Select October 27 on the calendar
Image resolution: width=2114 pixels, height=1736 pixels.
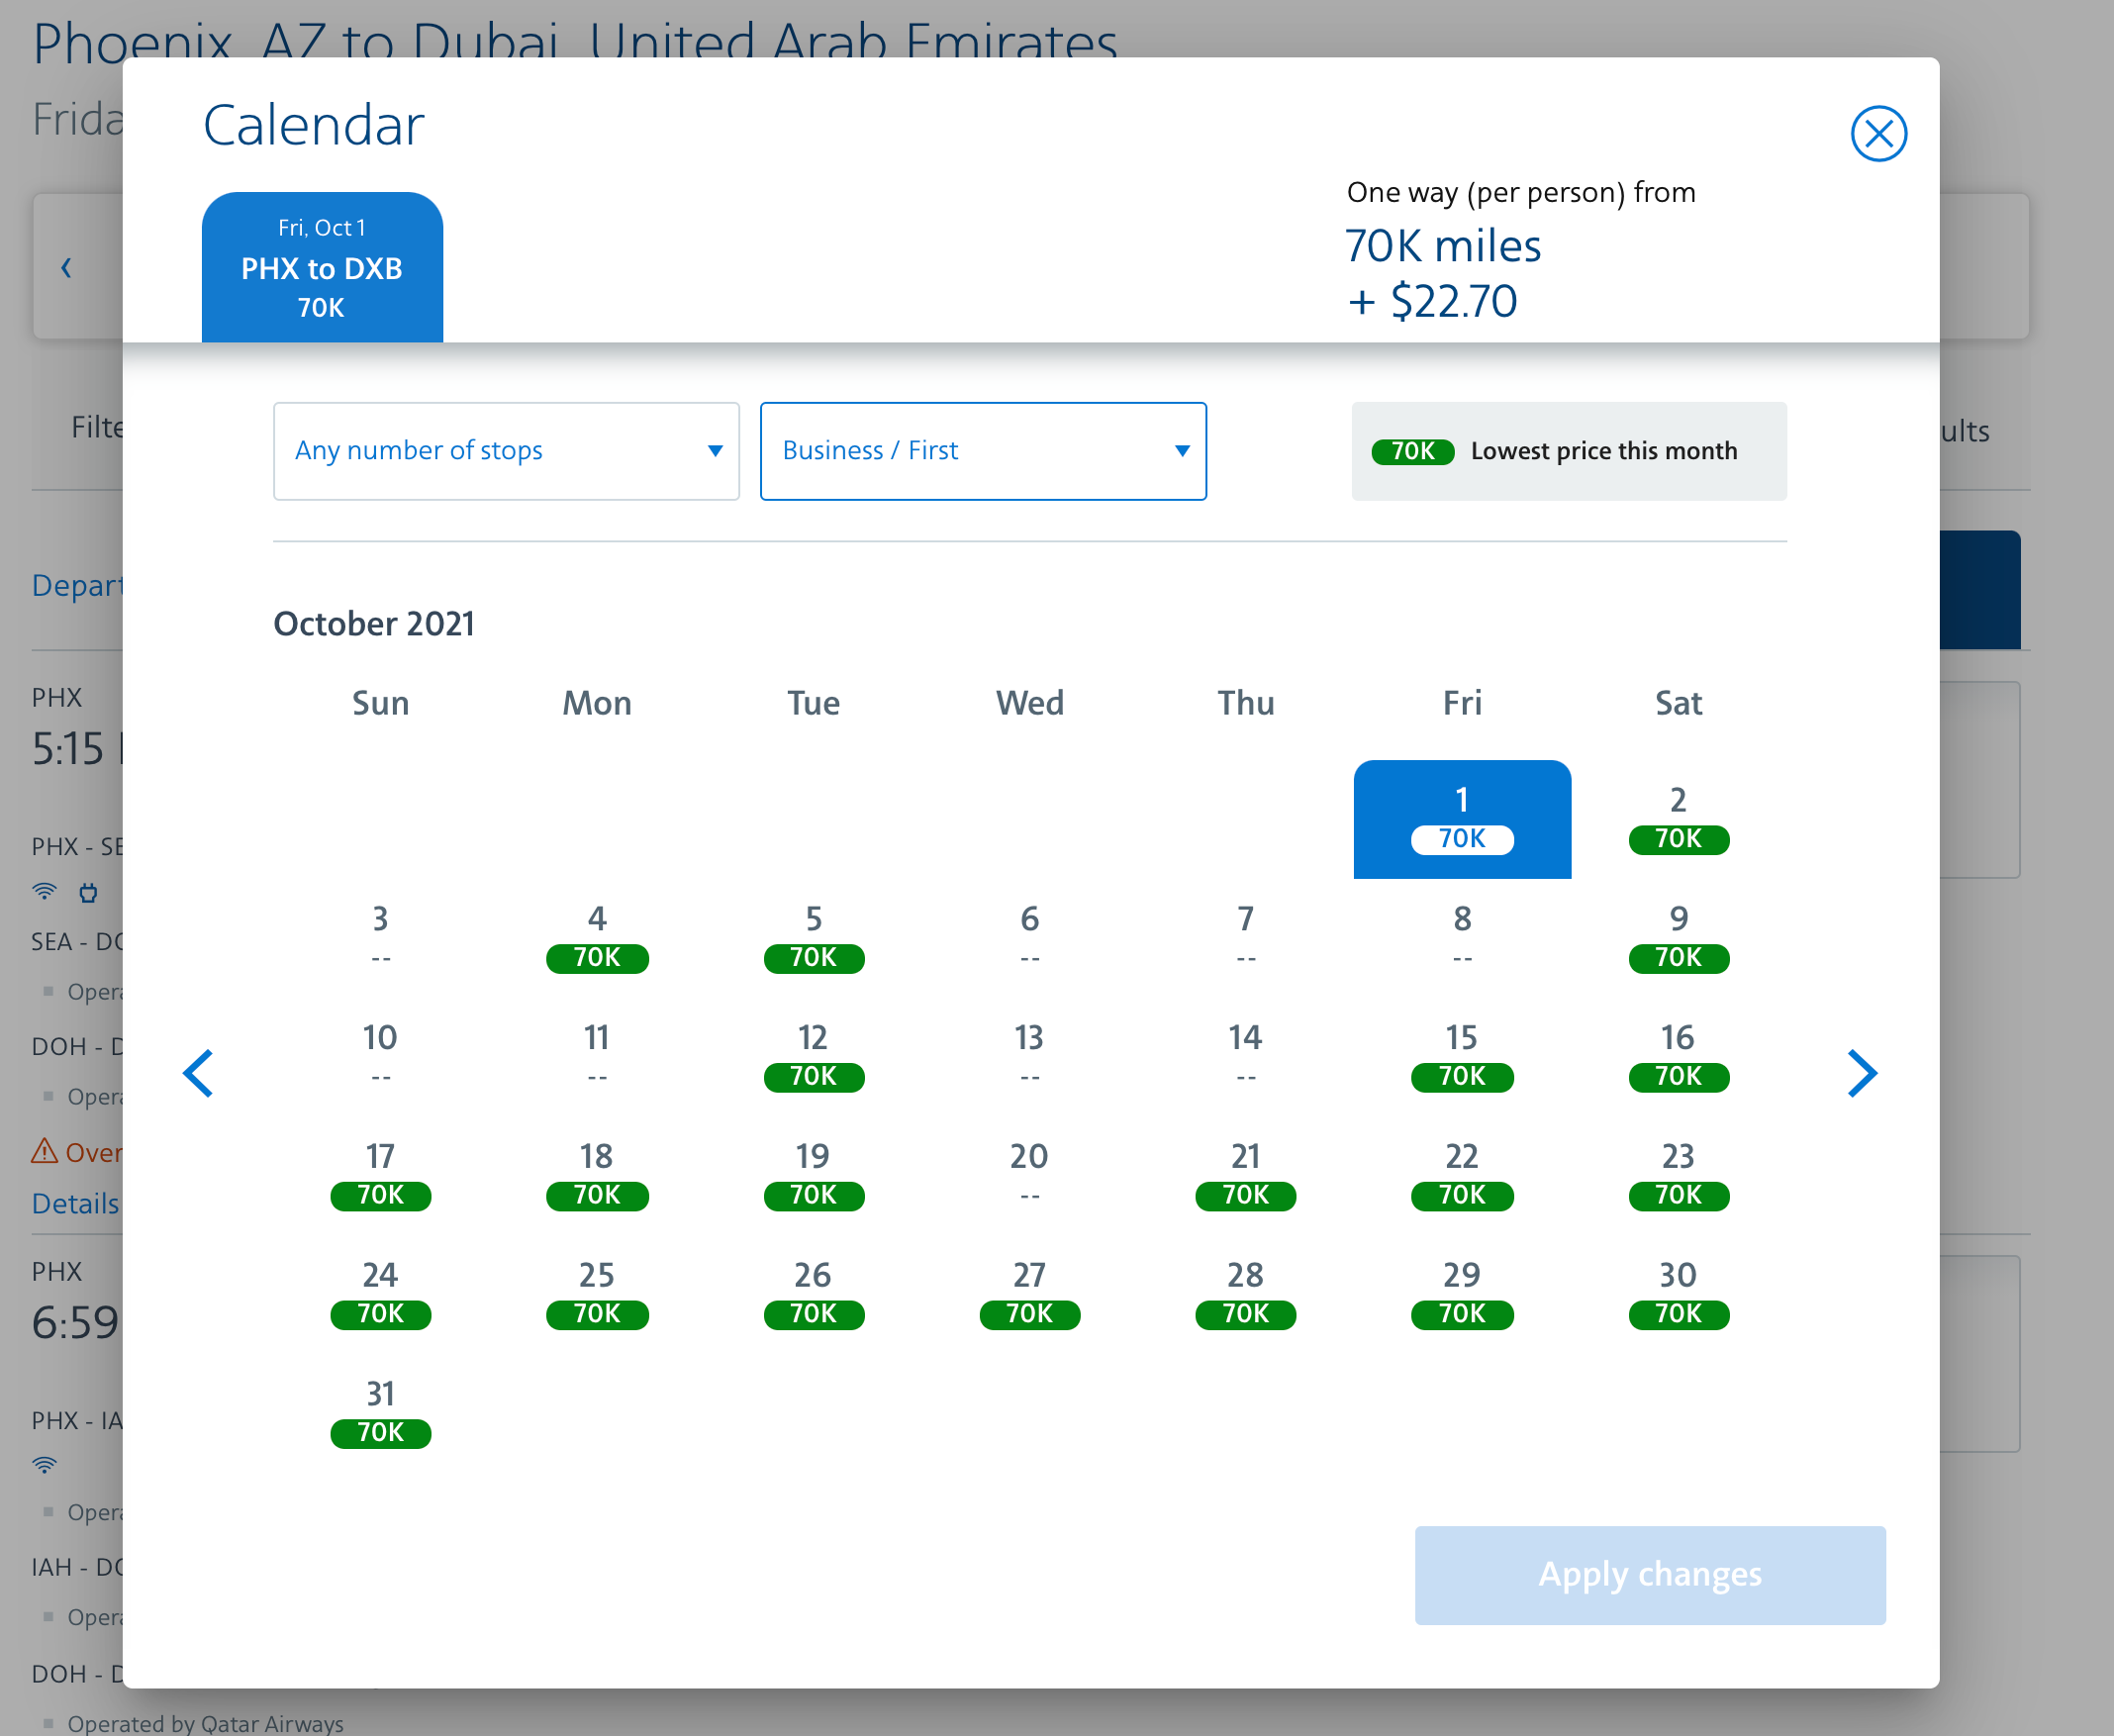pyautogui.click(x=1029, y=1294)
